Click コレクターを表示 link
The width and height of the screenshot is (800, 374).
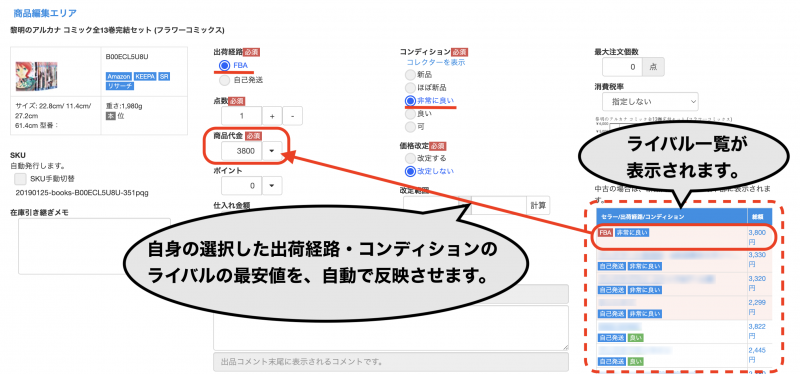pyautogui.click(x=436, y=62)
